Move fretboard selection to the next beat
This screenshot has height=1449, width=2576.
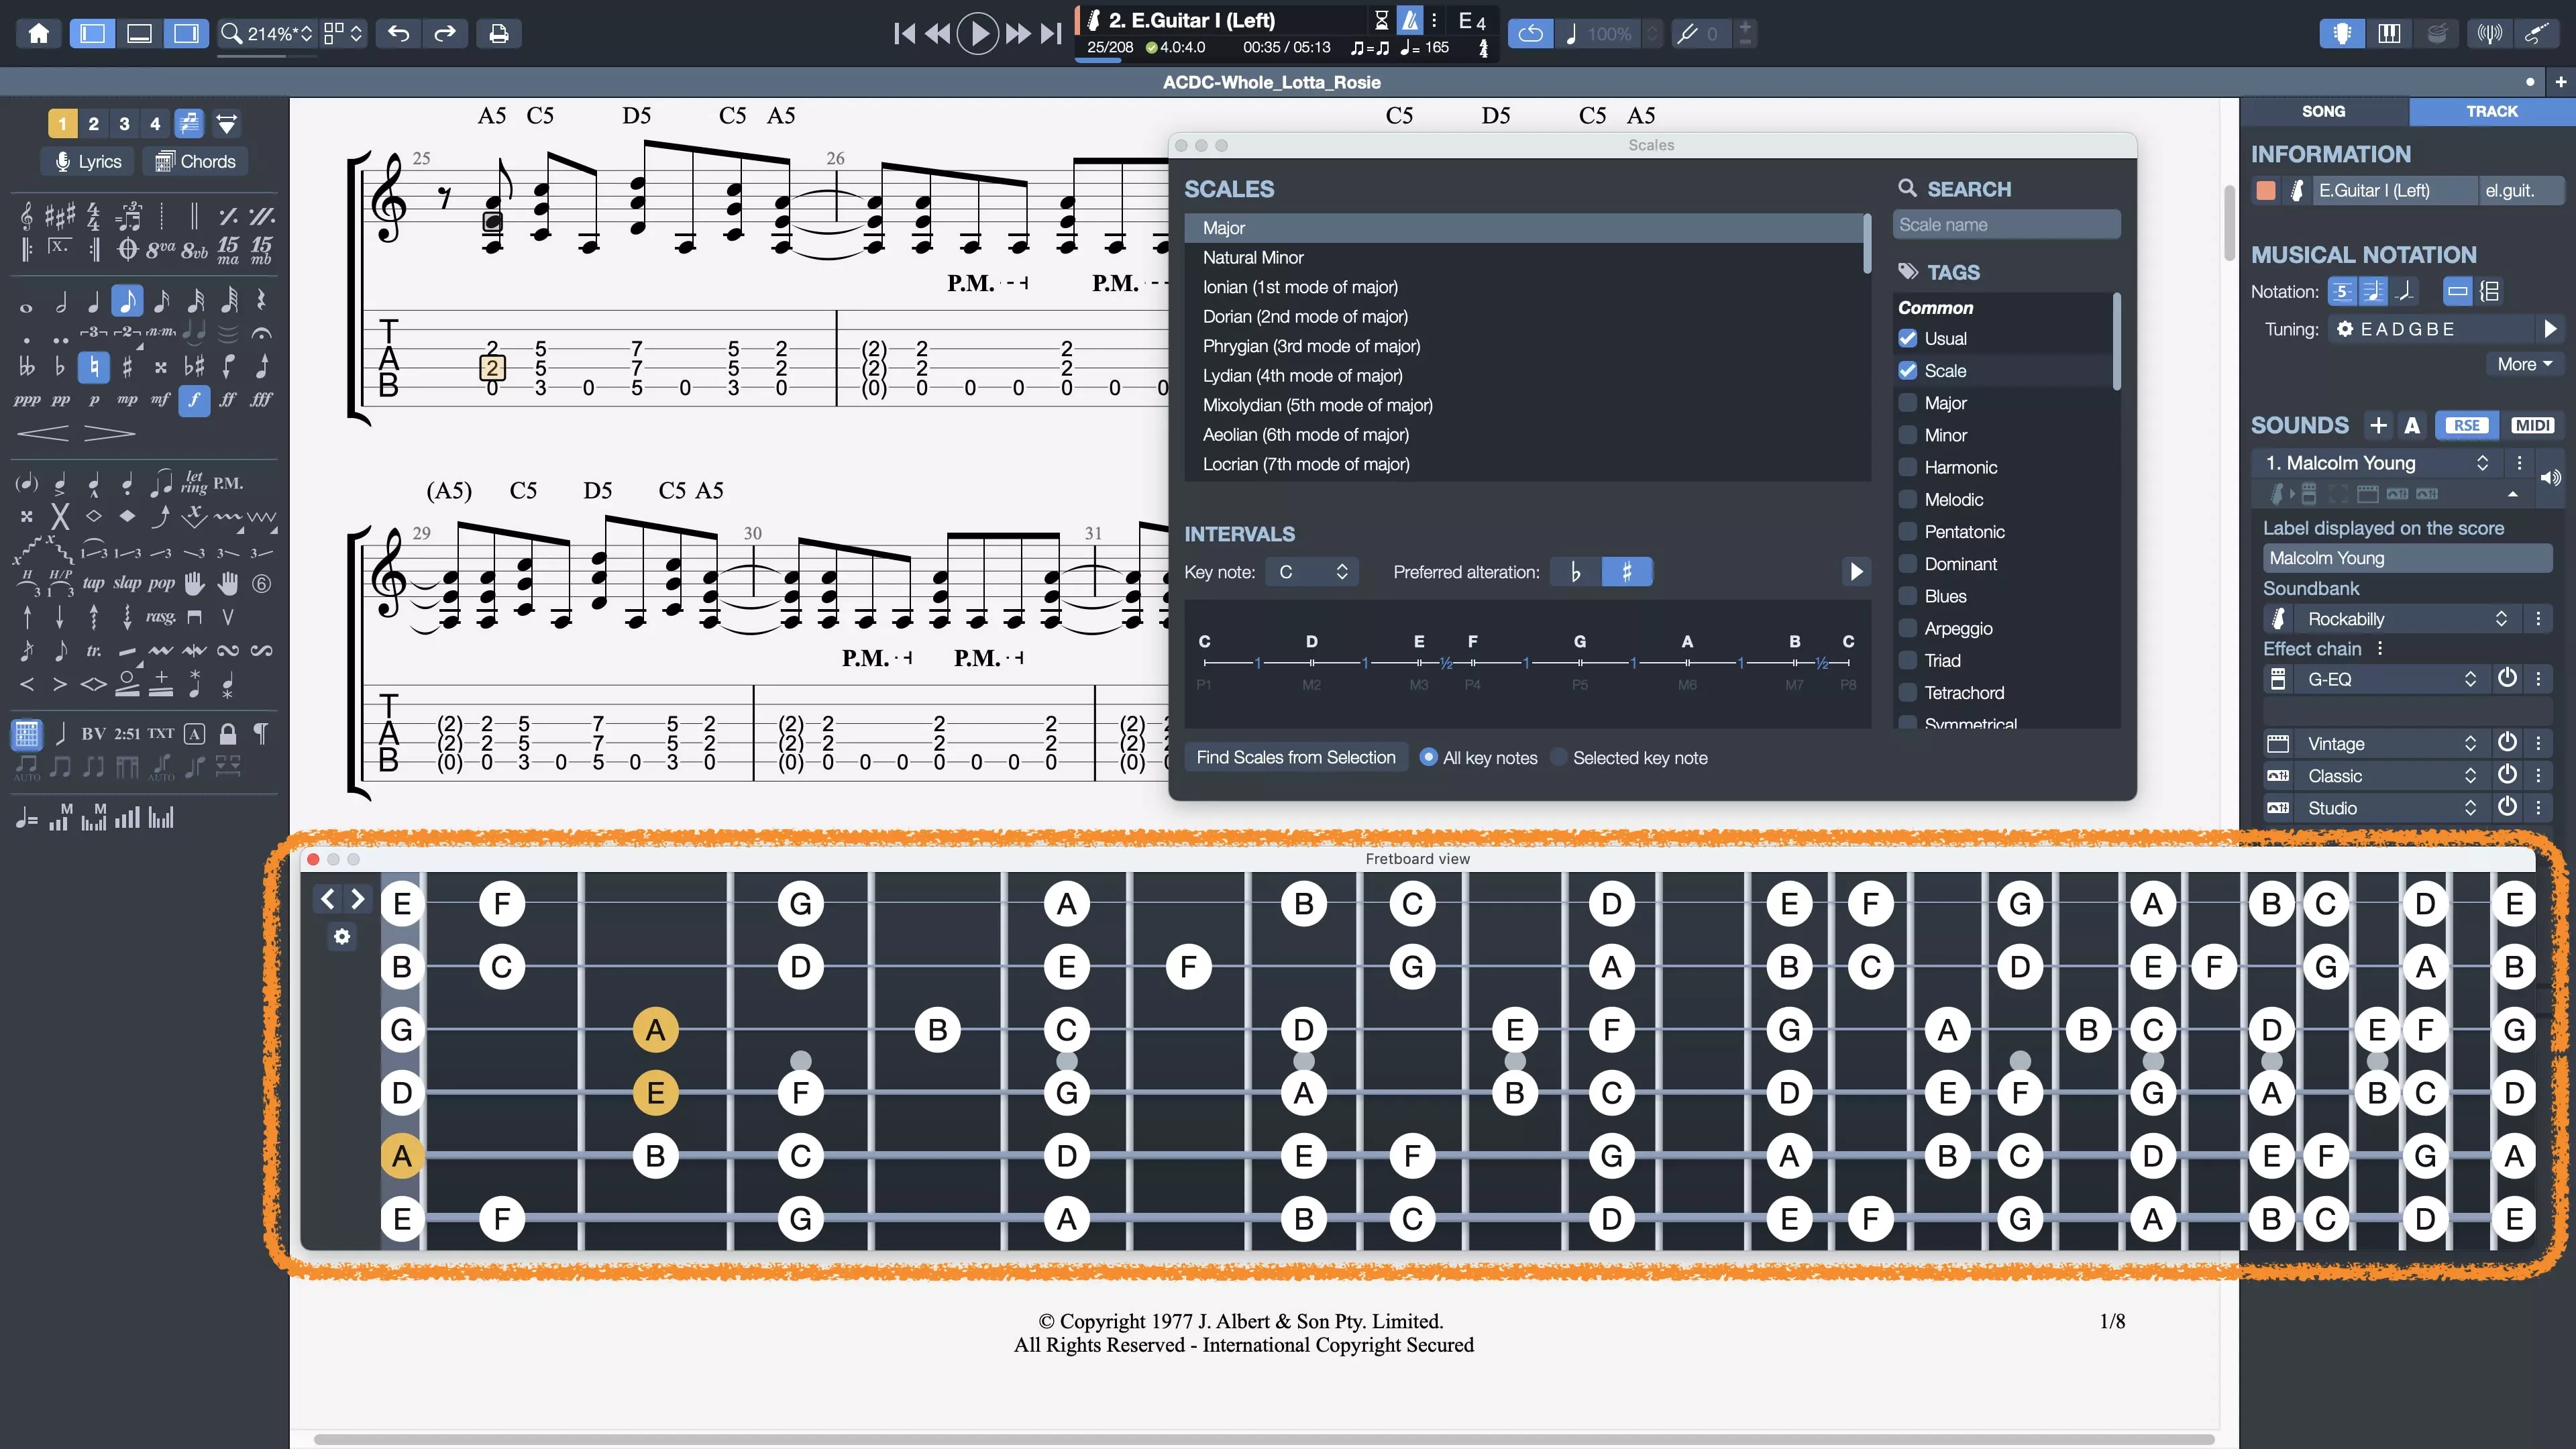tap(357, 899)
